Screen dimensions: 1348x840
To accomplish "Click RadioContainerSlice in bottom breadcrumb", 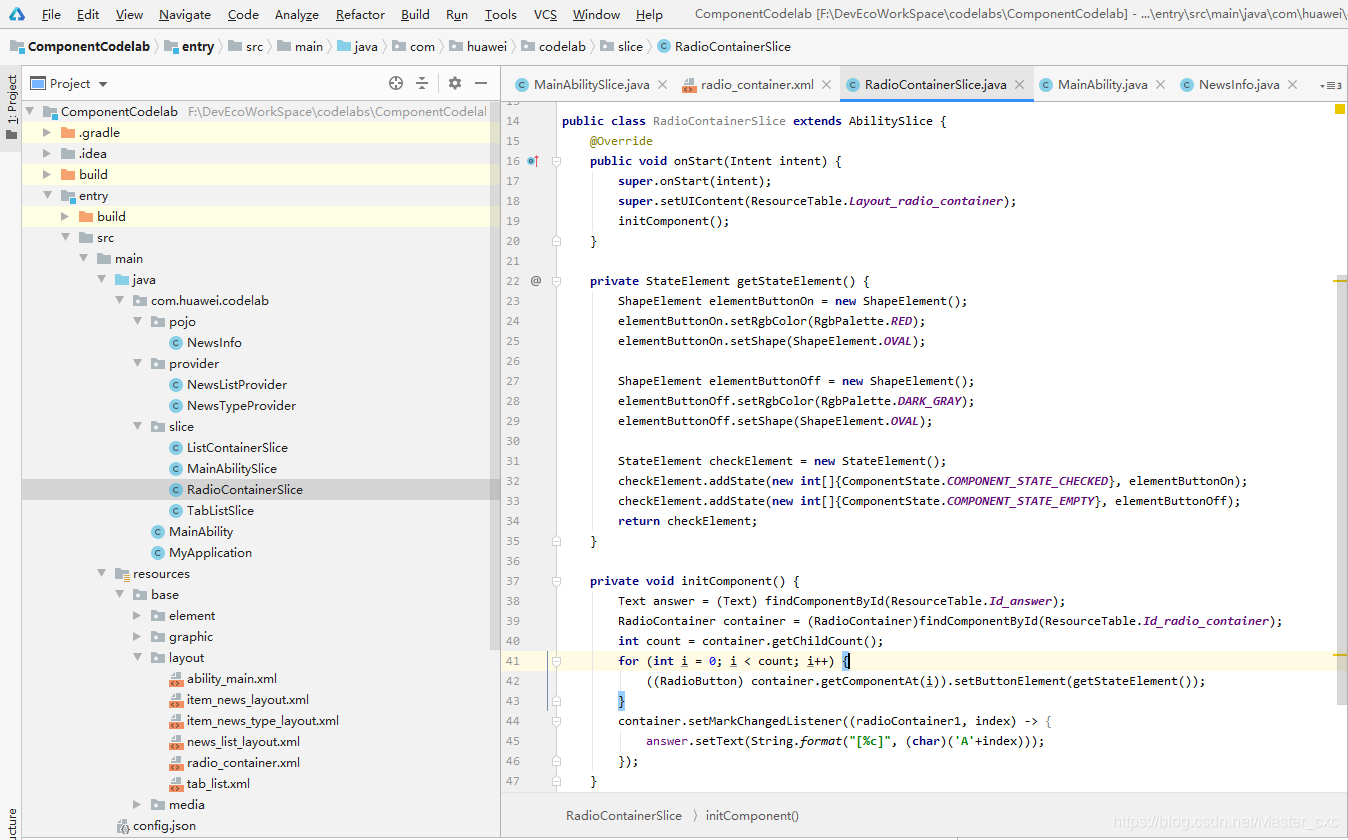I will click(x=624, y=815).
